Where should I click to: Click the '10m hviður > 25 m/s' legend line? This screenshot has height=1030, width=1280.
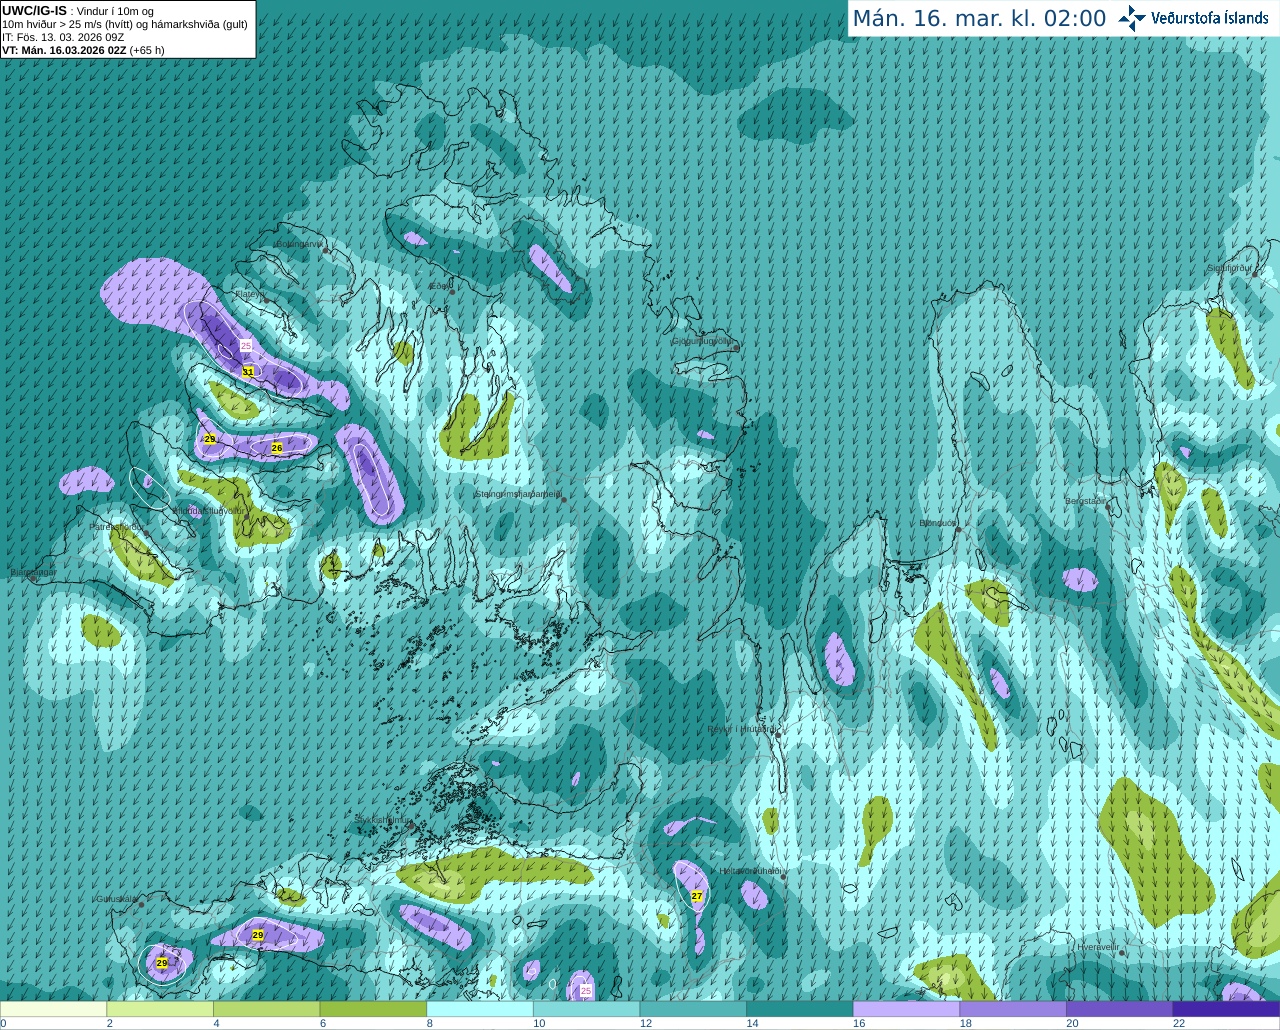(125, 24)
